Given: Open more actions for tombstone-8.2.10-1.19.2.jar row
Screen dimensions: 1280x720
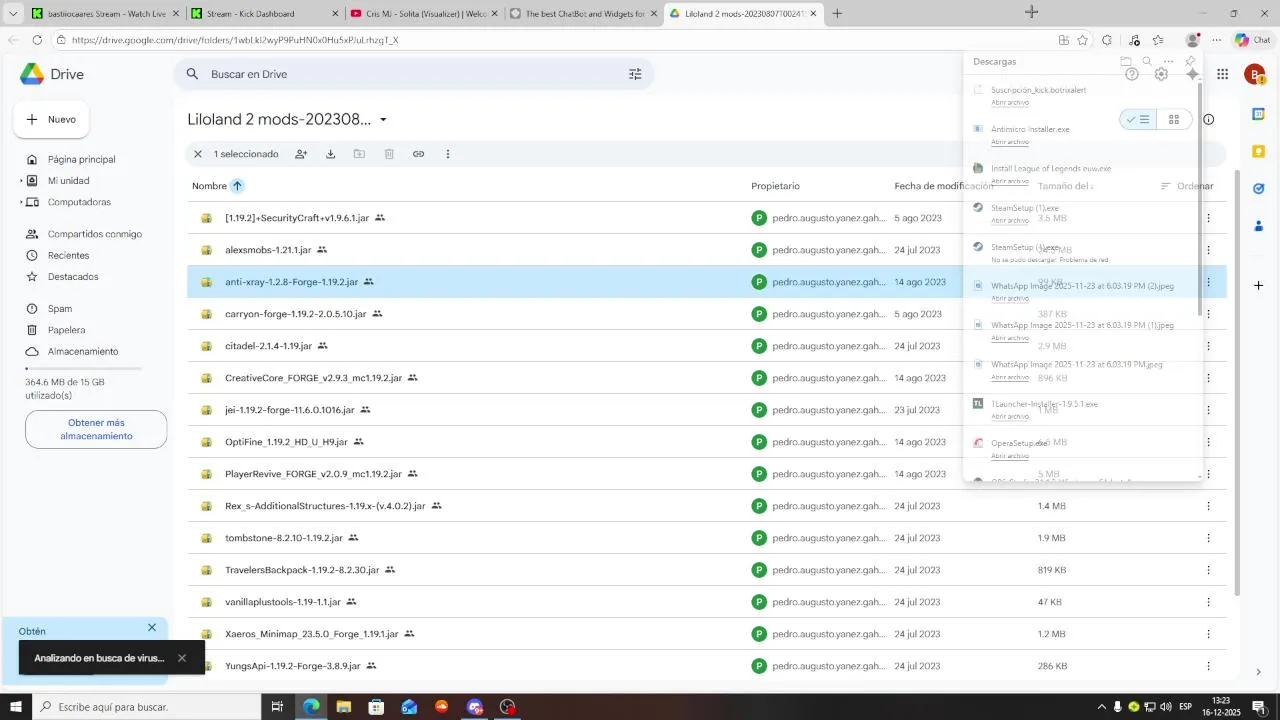Looking at the screenshot, I should (1208, 538).
